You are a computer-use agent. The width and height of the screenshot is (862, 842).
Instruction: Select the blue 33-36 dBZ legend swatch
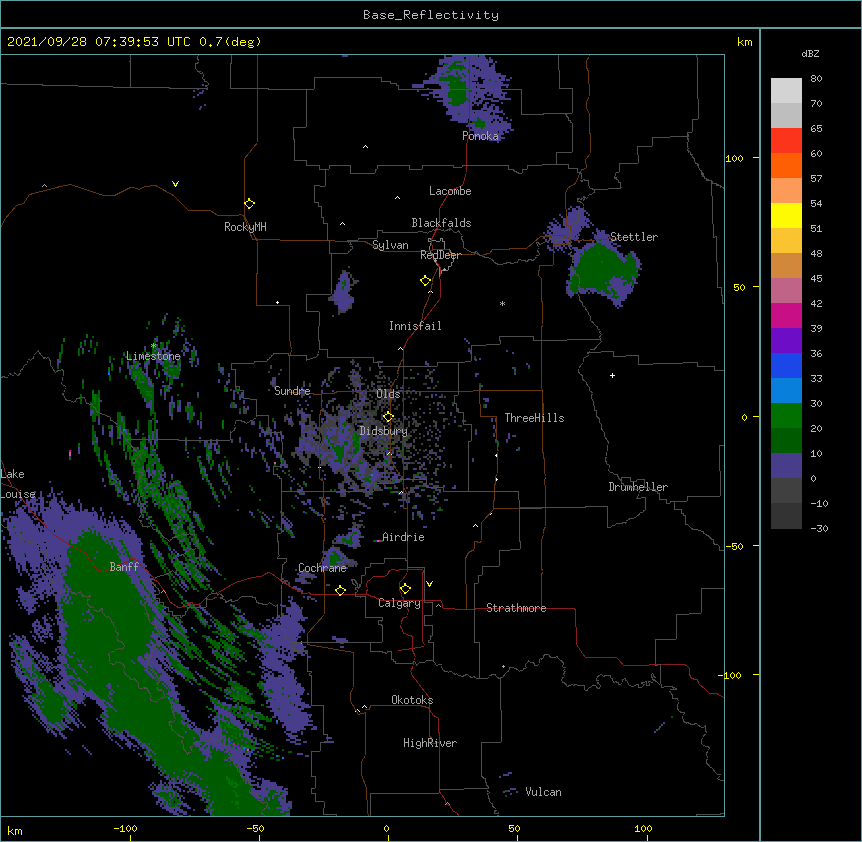tap(786, 365)
